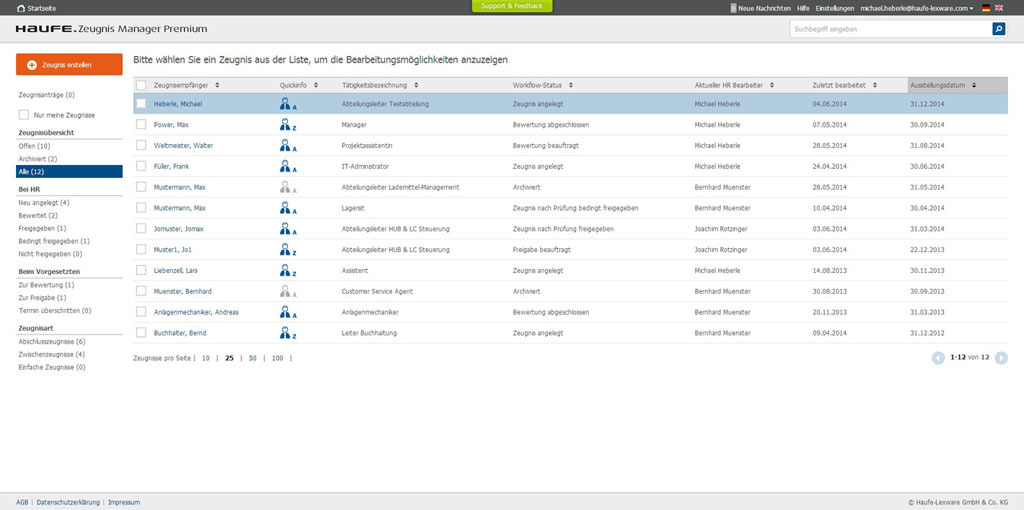Screen dimensions: 1024x510
Task: Toggle the select-all header checkbox
Action: [x=141, y=85]
